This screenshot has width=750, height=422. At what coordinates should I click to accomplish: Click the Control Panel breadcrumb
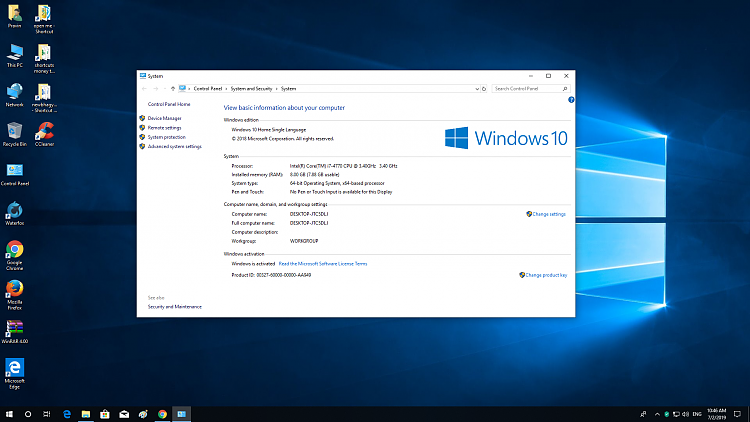point(208,89)
